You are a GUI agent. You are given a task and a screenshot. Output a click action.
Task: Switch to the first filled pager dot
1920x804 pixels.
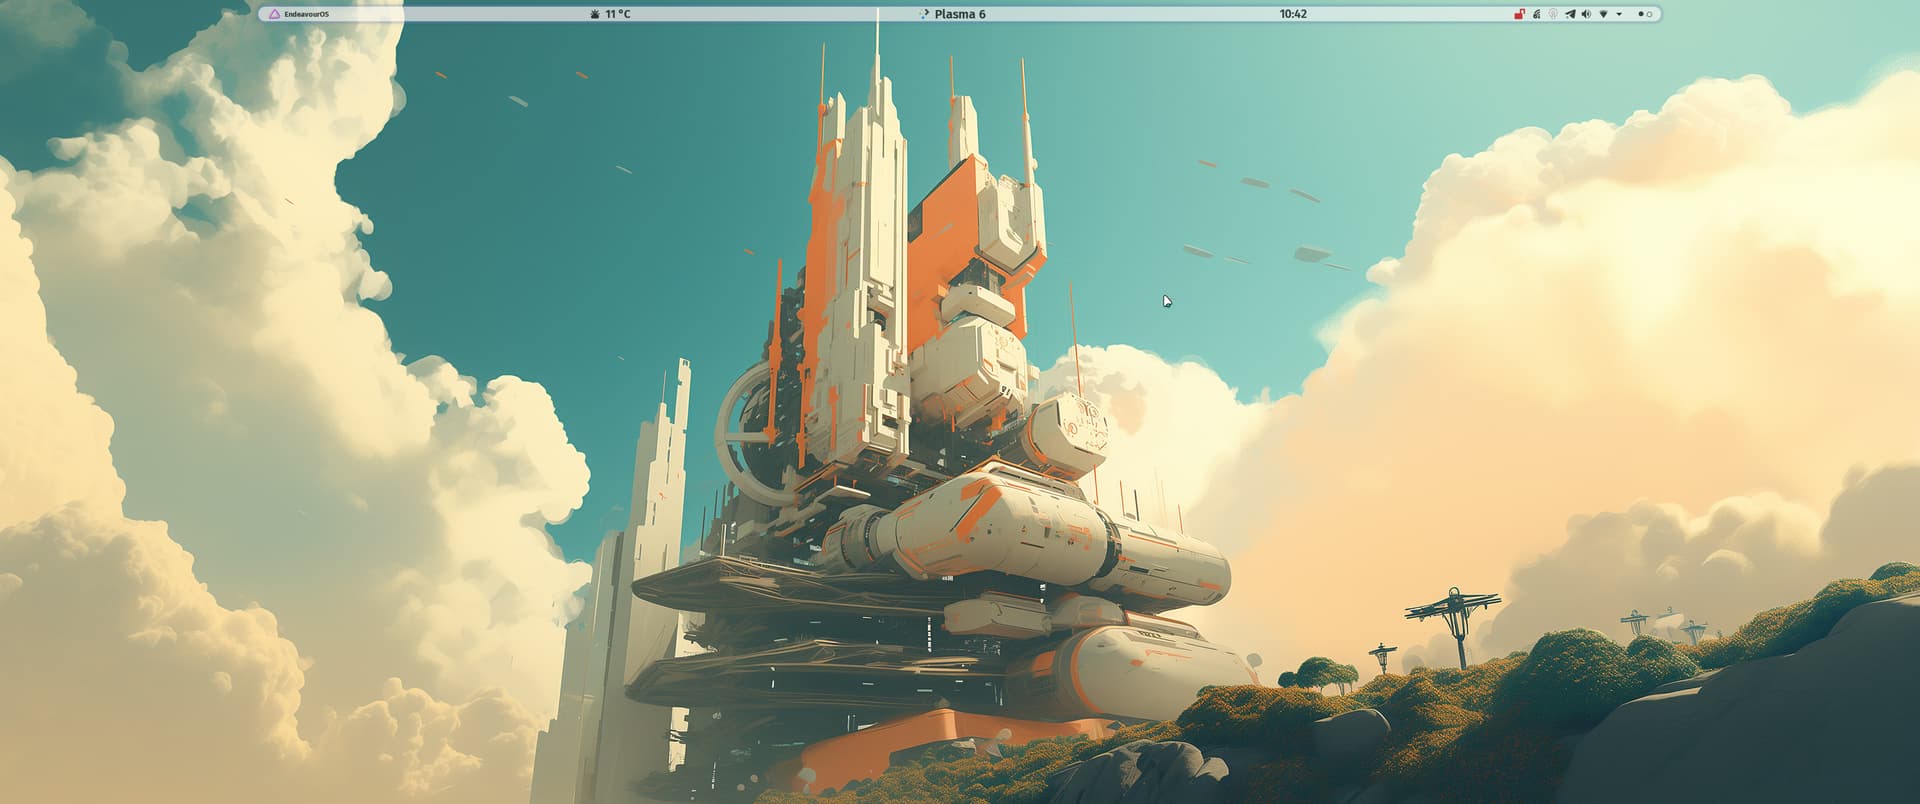click(1641, 14)
